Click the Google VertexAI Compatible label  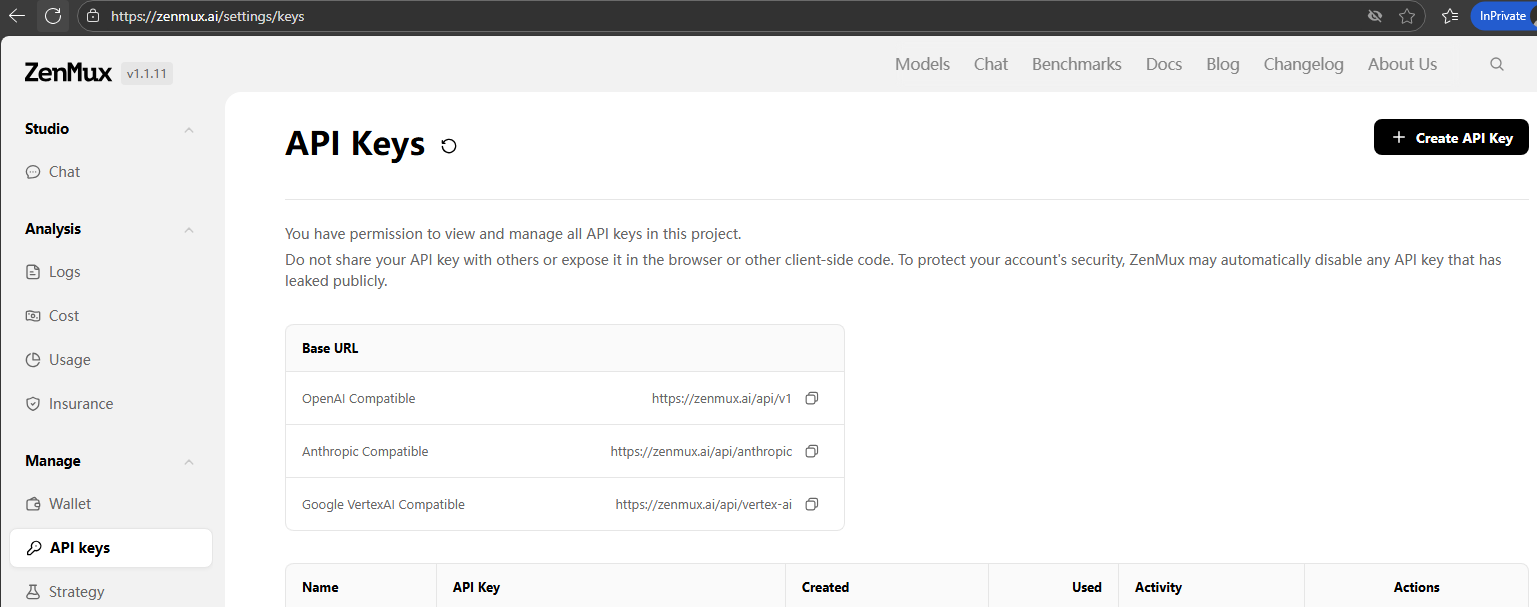(383, 504)
